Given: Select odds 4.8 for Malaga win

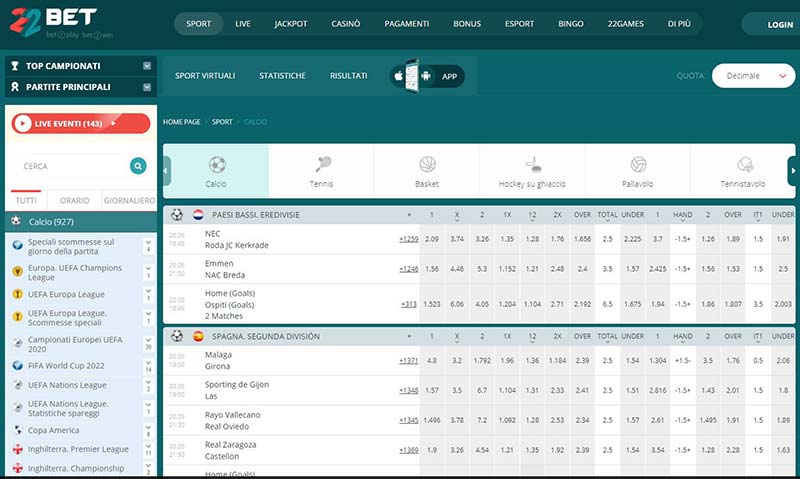Looking at the screenshot, I should coord(432,360).
